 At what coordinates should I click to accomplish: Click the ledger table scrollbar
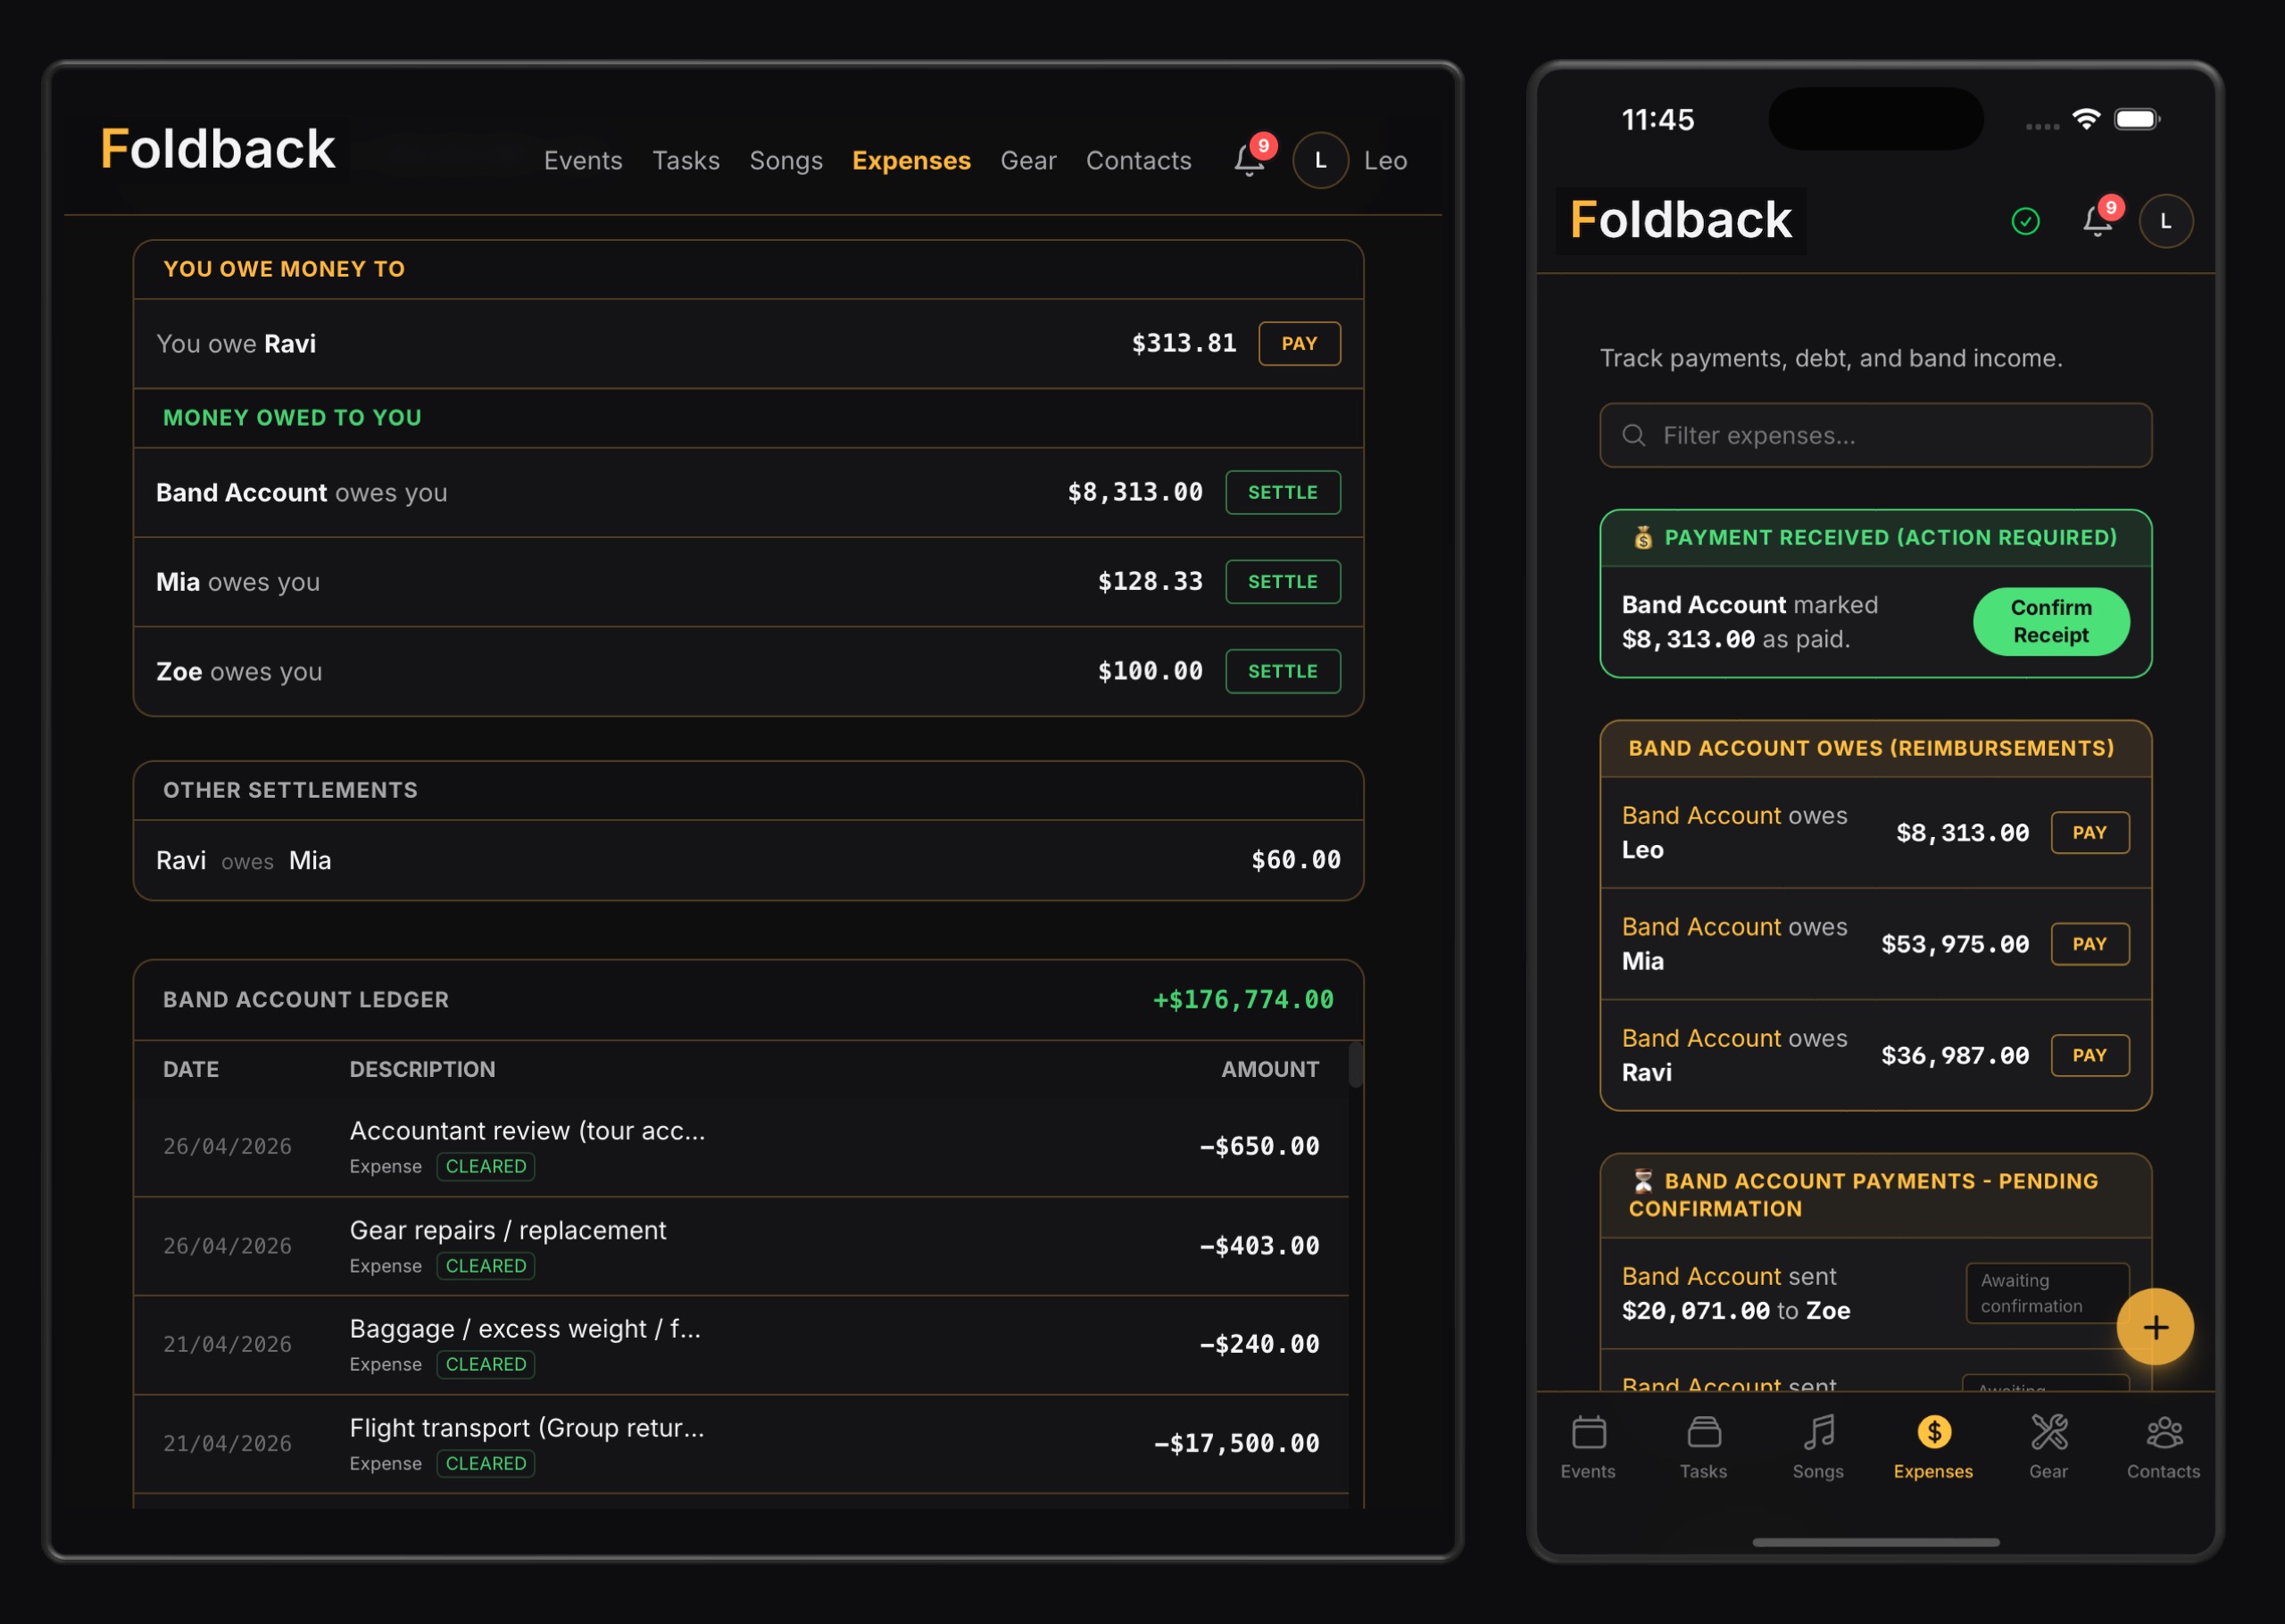click(x=1355, y=1066)
